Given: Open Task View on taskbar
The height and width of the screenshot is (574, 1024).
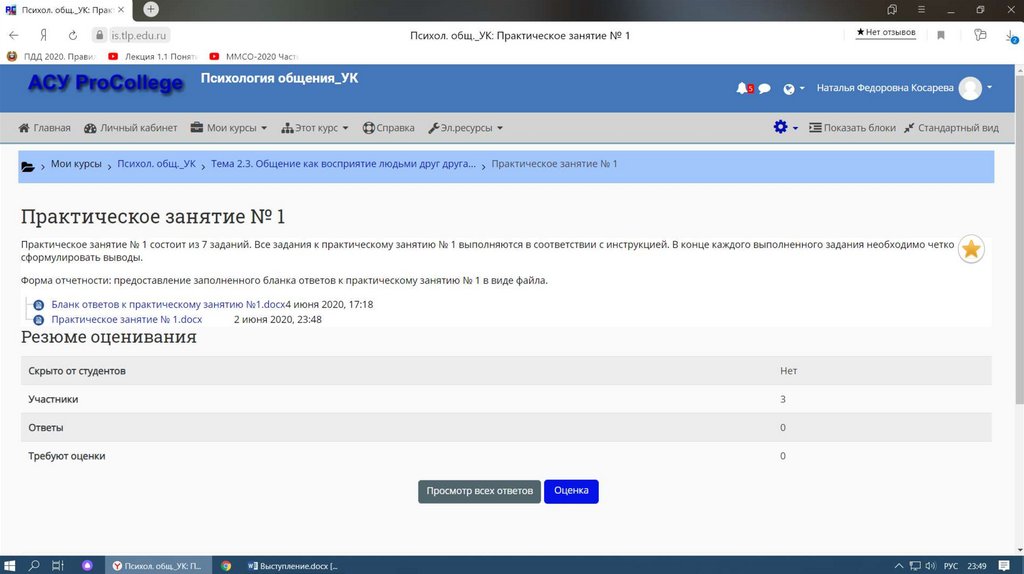Looking at the screenshot, I should (57, 566).
